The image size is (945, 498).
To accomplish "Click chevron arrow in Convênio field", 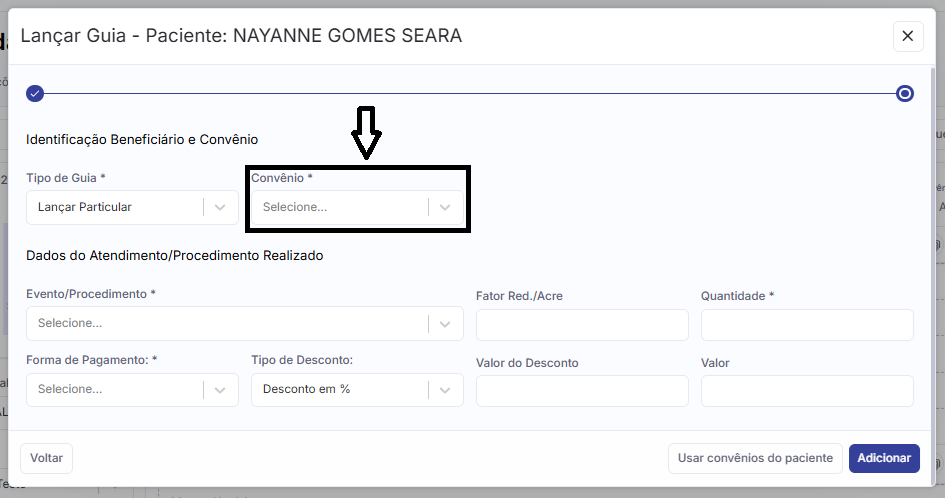I will [x=445, y=207].
